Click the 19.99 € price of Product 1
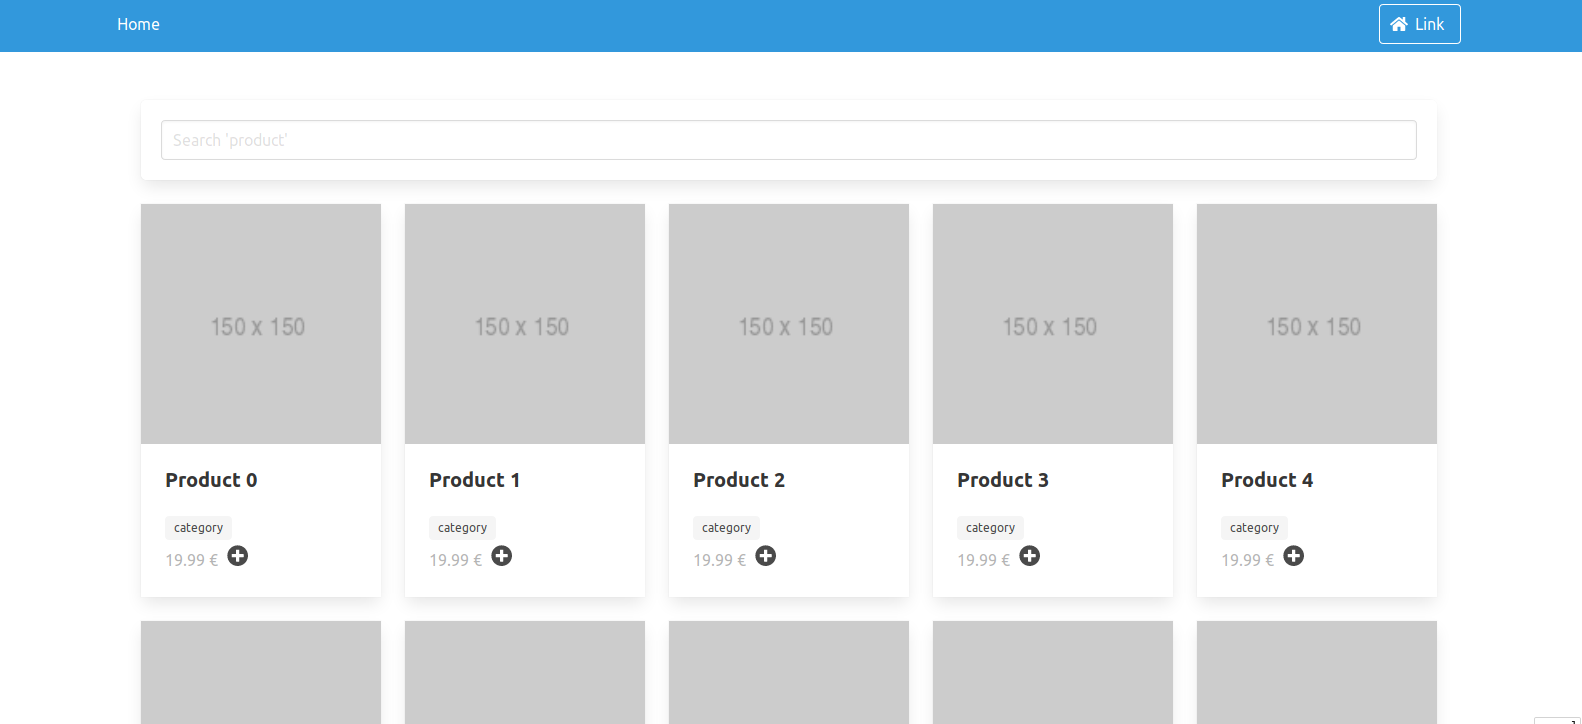 coord(456,560)
